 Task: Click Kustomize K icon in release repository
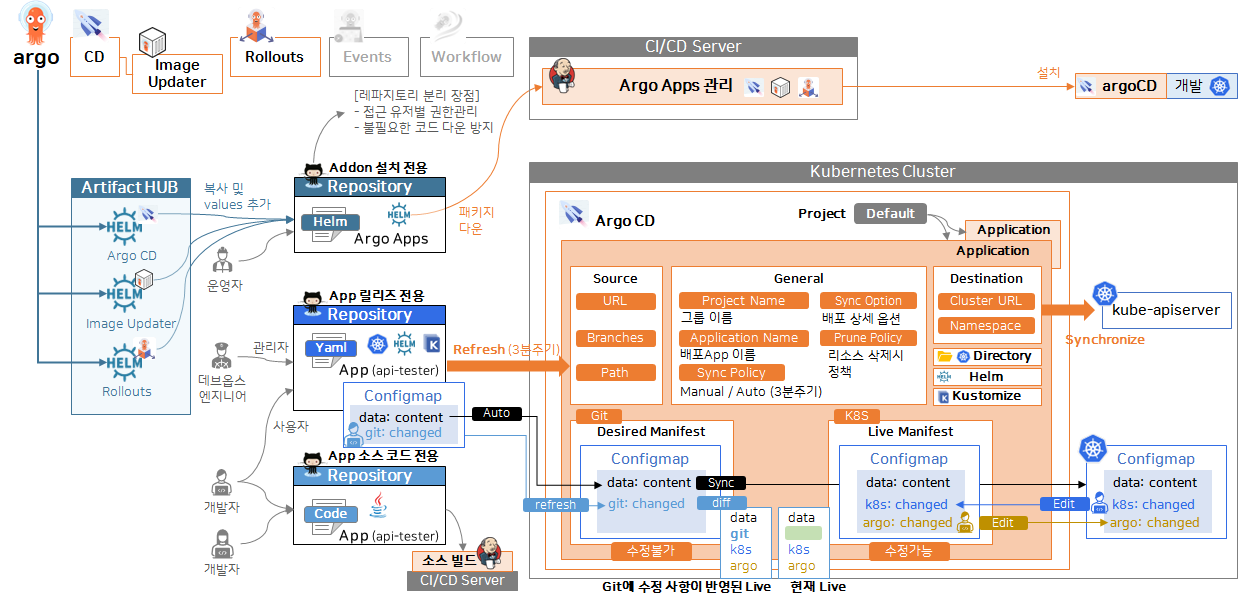(432, 344)
